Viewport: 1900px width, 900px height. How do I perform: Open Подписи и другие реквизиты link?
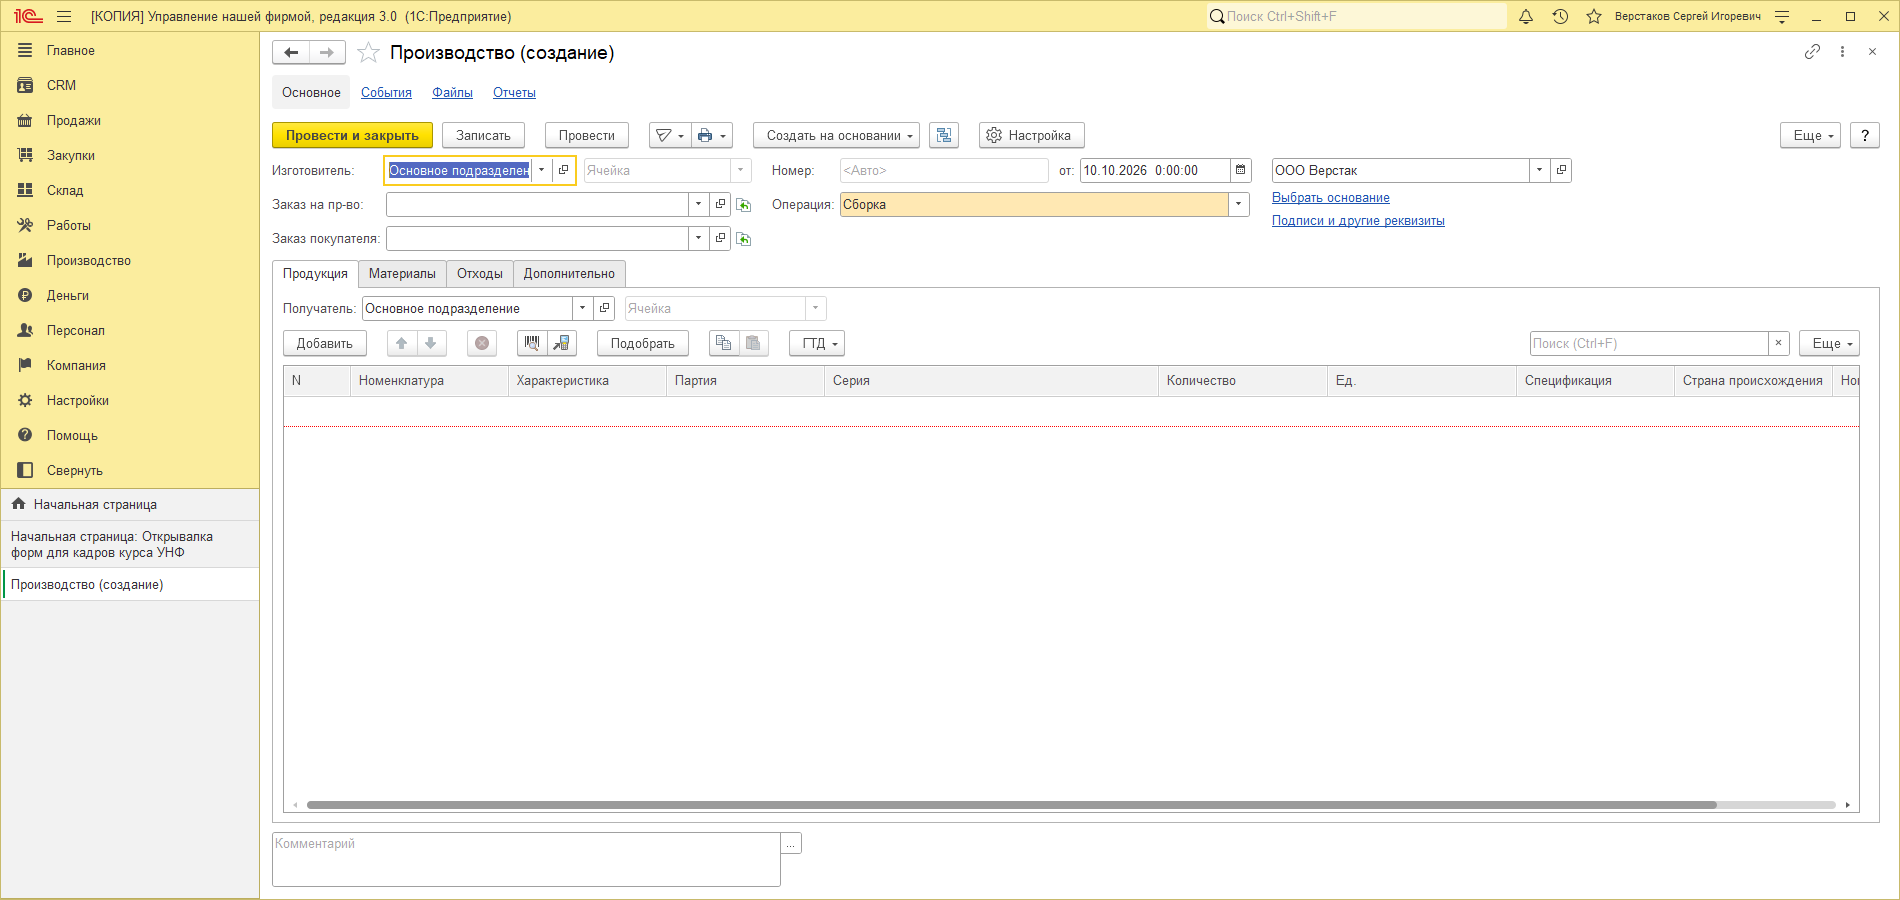coord(1358,220)
